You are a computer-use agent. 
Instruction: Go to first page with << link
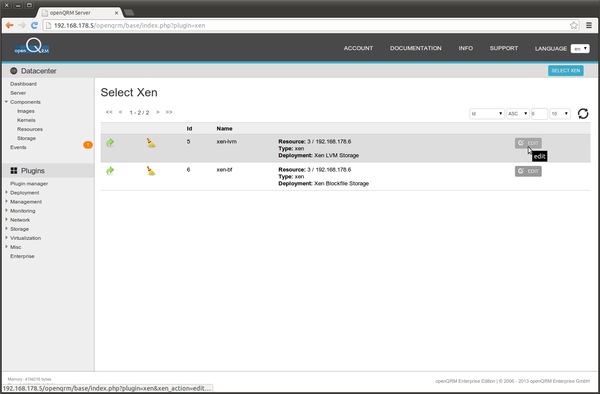[x=109, y=112]
